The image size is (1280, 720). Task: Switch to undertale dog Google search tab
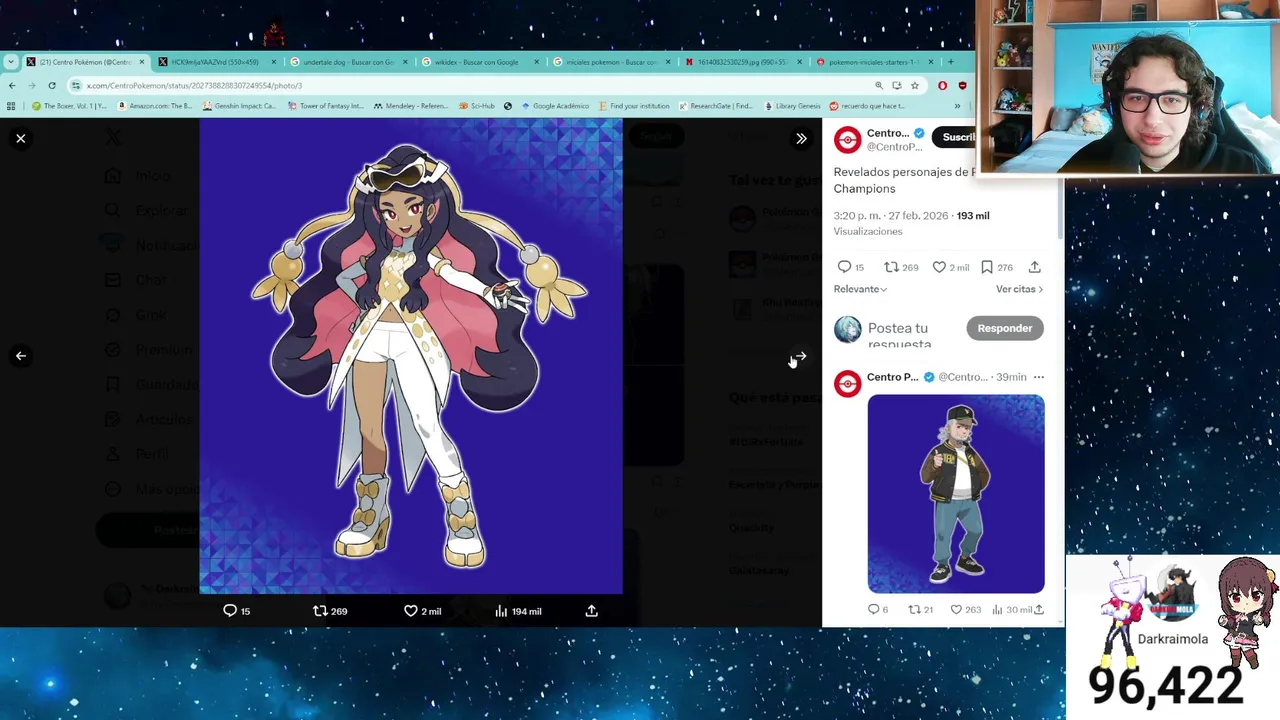tap(347, 62)
